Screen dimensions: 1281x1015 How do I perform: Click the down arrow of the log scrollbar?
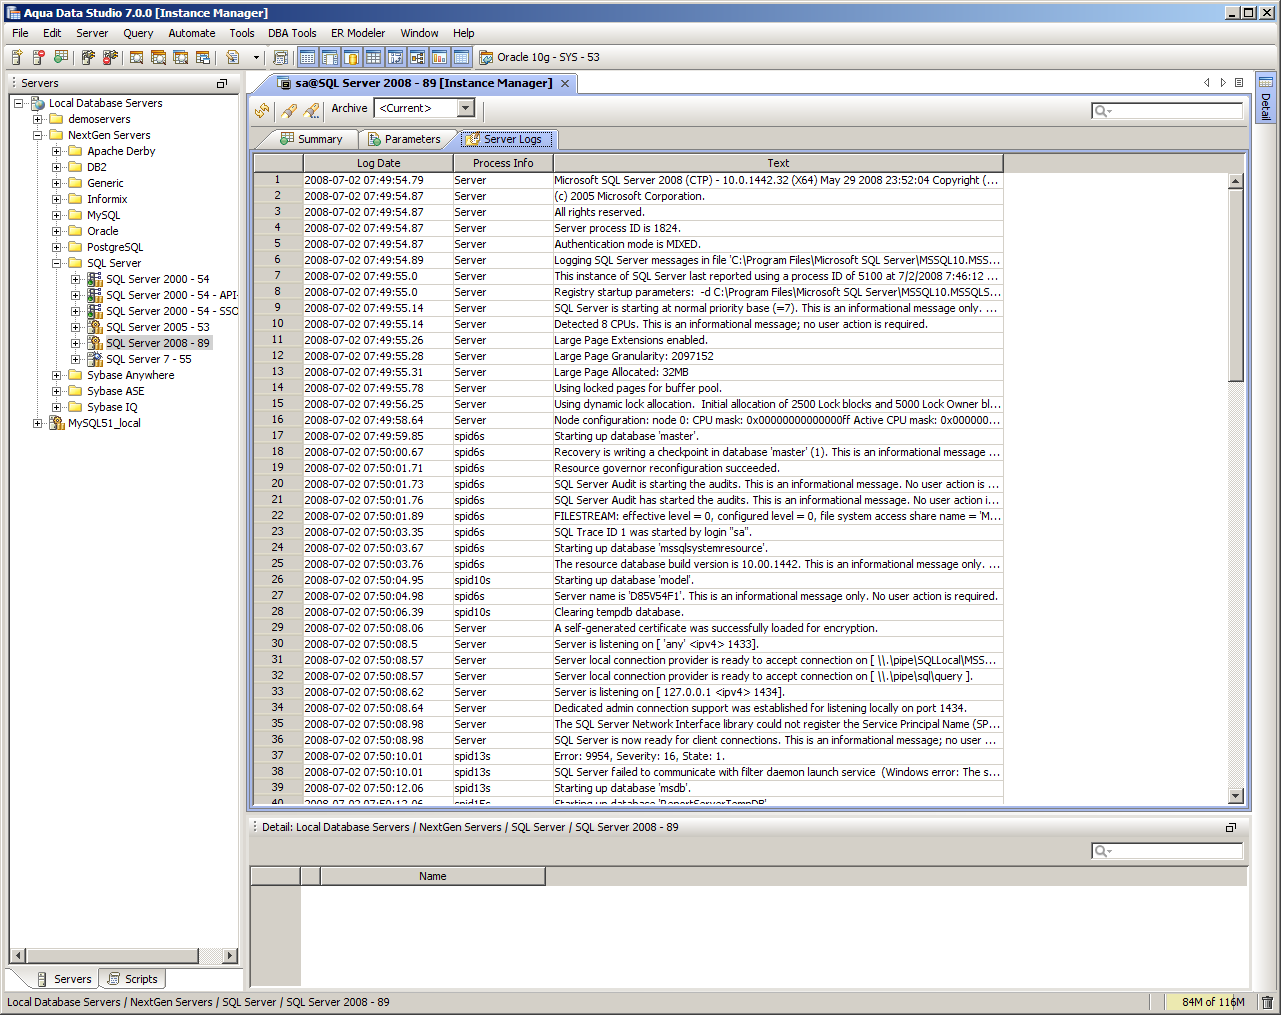tap(1236, 796)
